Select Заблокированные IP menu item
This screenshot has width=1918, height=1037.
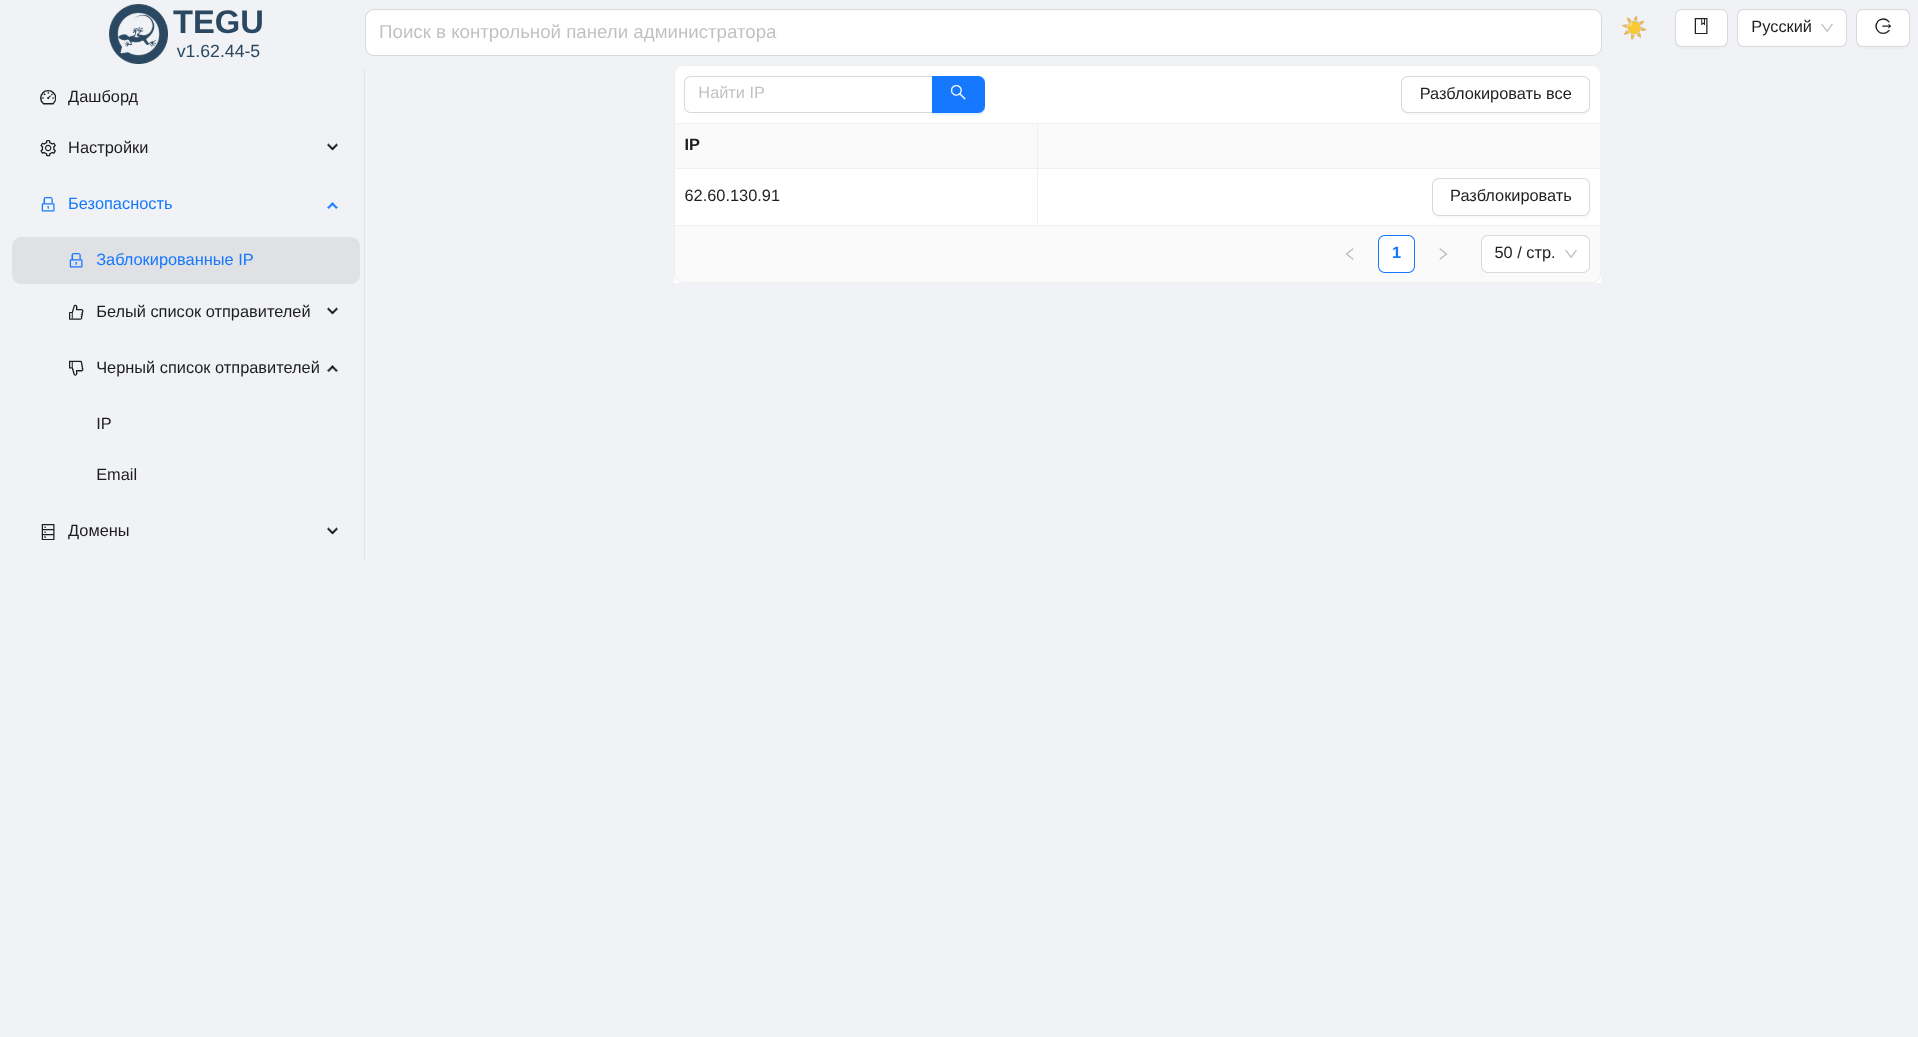pyautogui.click(x=174, y=260)
